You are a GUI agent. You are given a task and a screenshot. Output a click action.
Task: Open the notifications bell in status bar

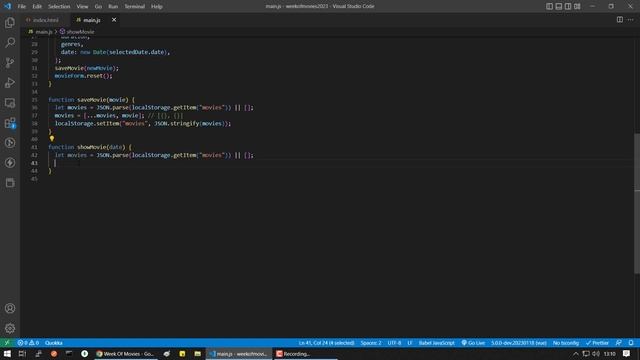pos(631,343)
